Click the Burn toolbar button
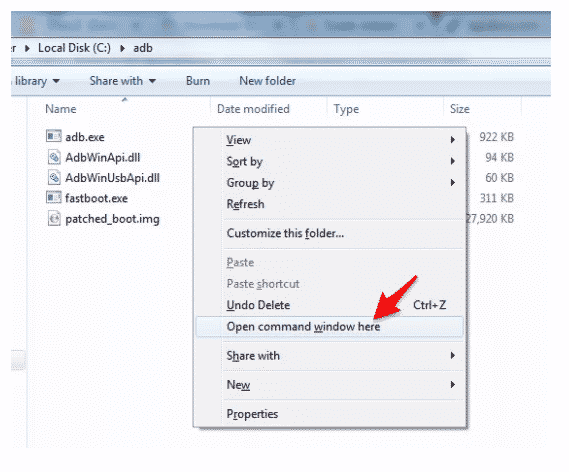 [198, 81]
